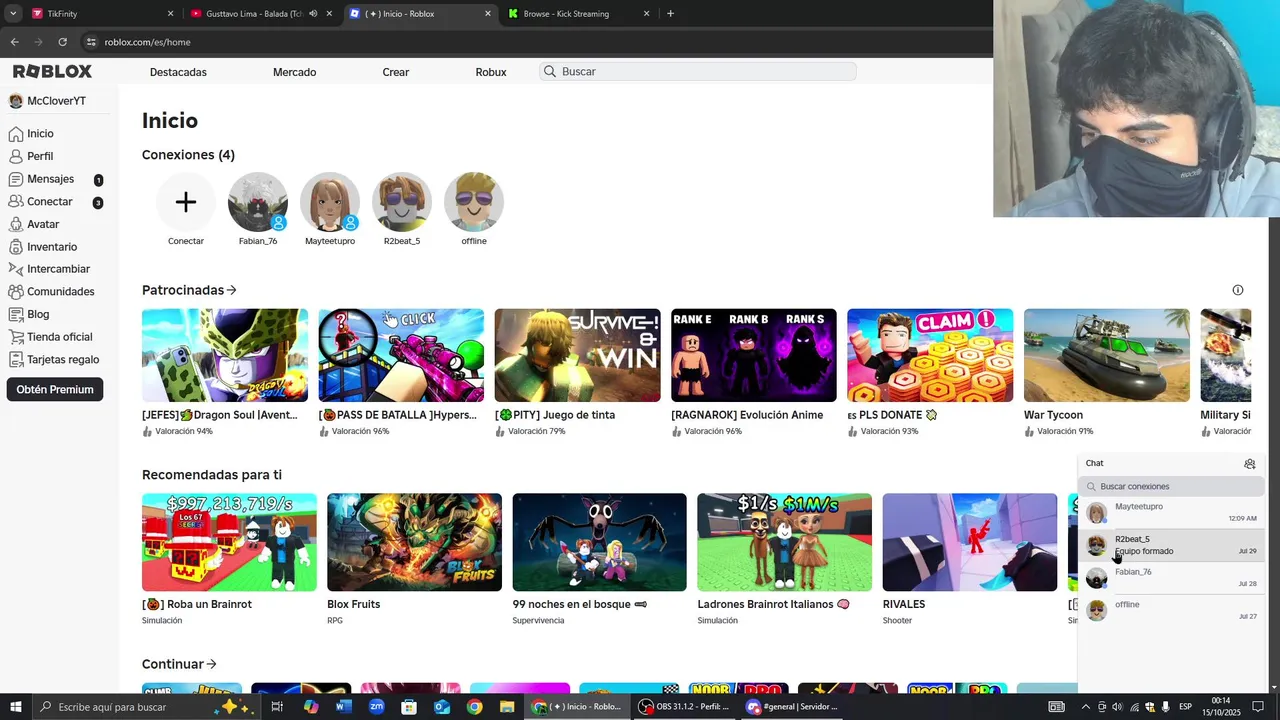The height and width of the screenshot is (720, 1280).
Task: Open Word from the taskbar
Action: 344,707
